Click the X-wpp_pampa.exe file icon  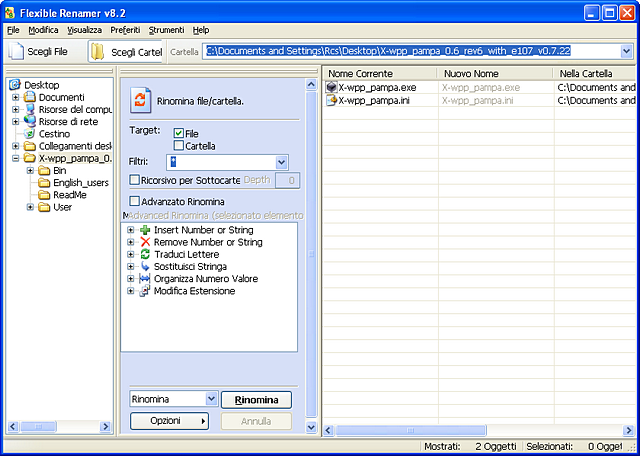[x=331, y=87]
